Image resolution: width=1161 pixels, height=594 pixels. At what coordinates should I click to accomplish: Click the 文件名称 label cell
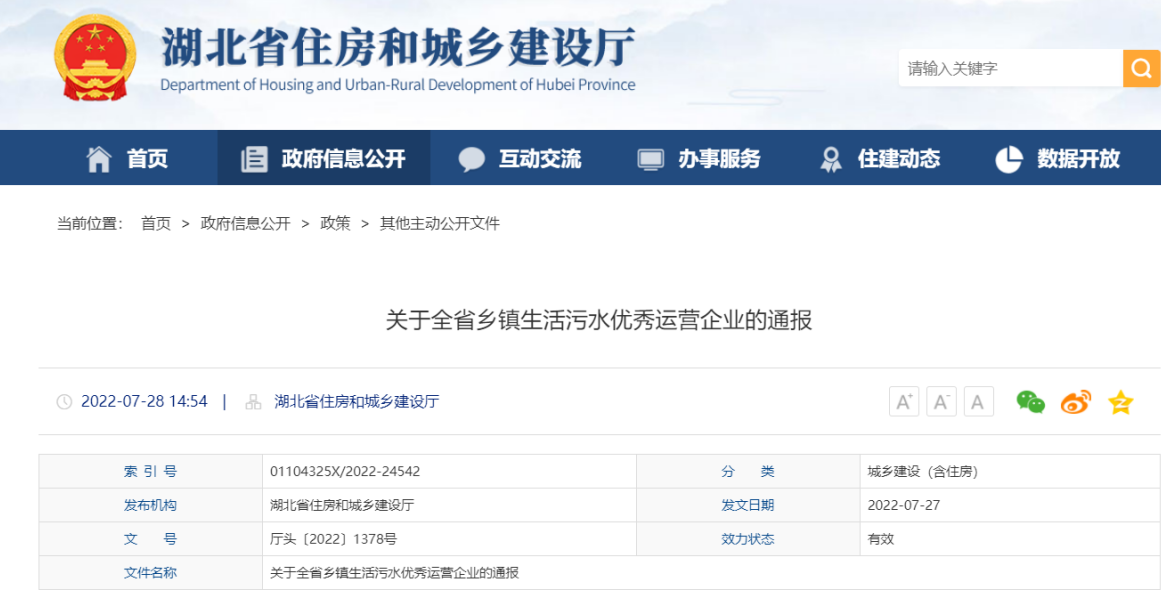(x=150, y=573)
